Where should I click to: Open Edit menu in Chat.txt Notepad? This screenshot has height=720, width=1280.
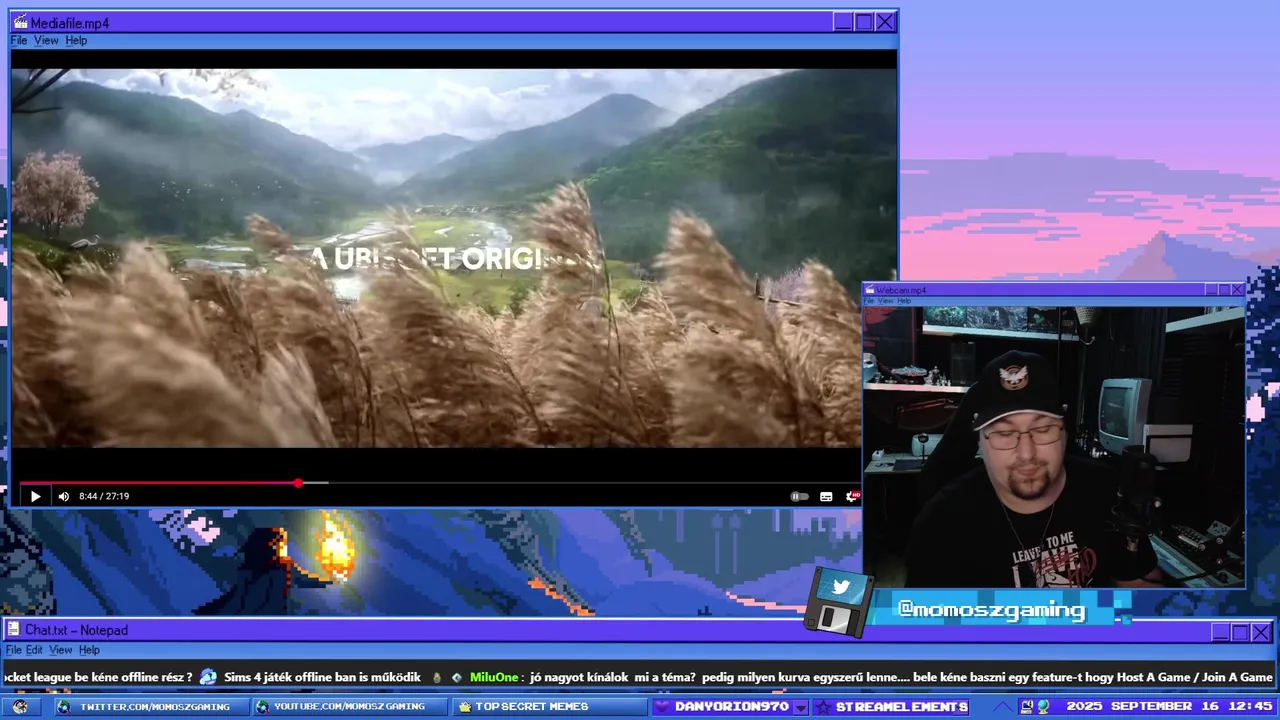point(34,650)
